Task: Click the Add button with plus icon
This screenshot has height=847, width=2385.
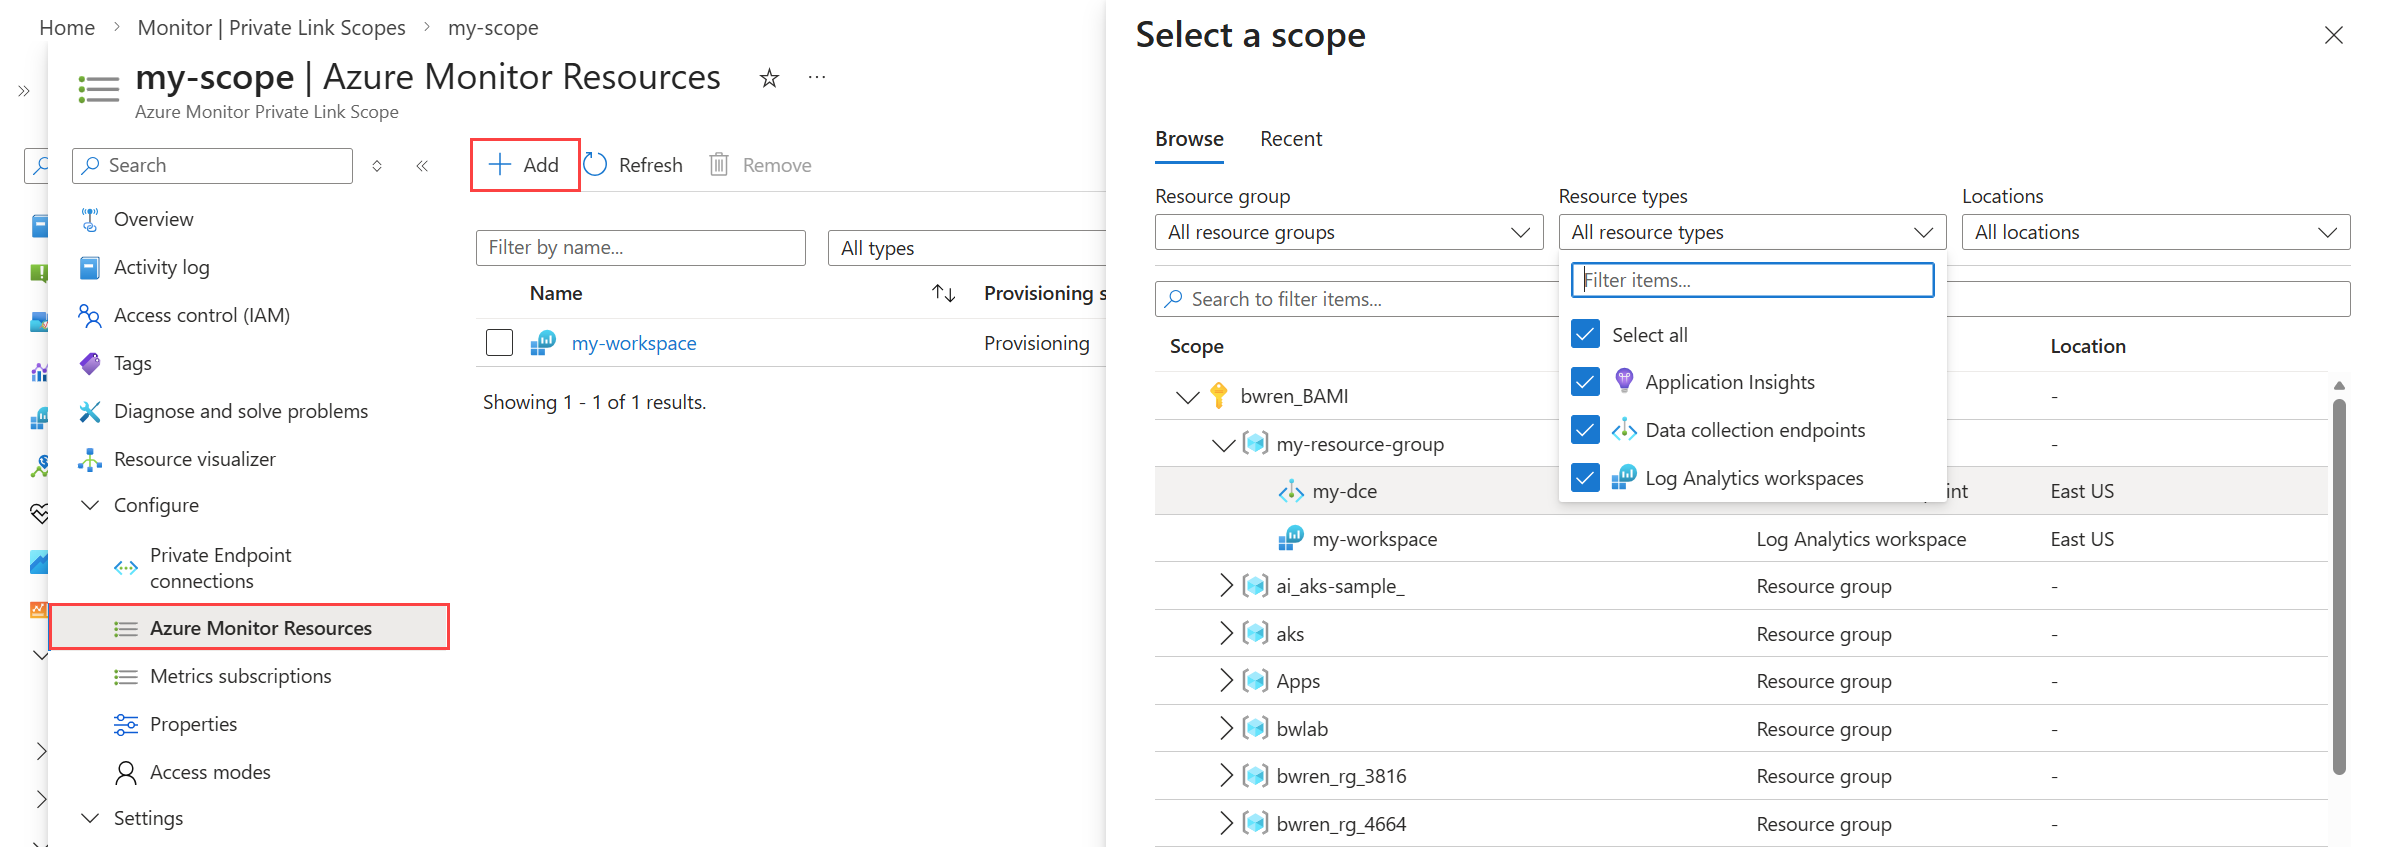Action: pyautogui.click(x=524, y=165)
